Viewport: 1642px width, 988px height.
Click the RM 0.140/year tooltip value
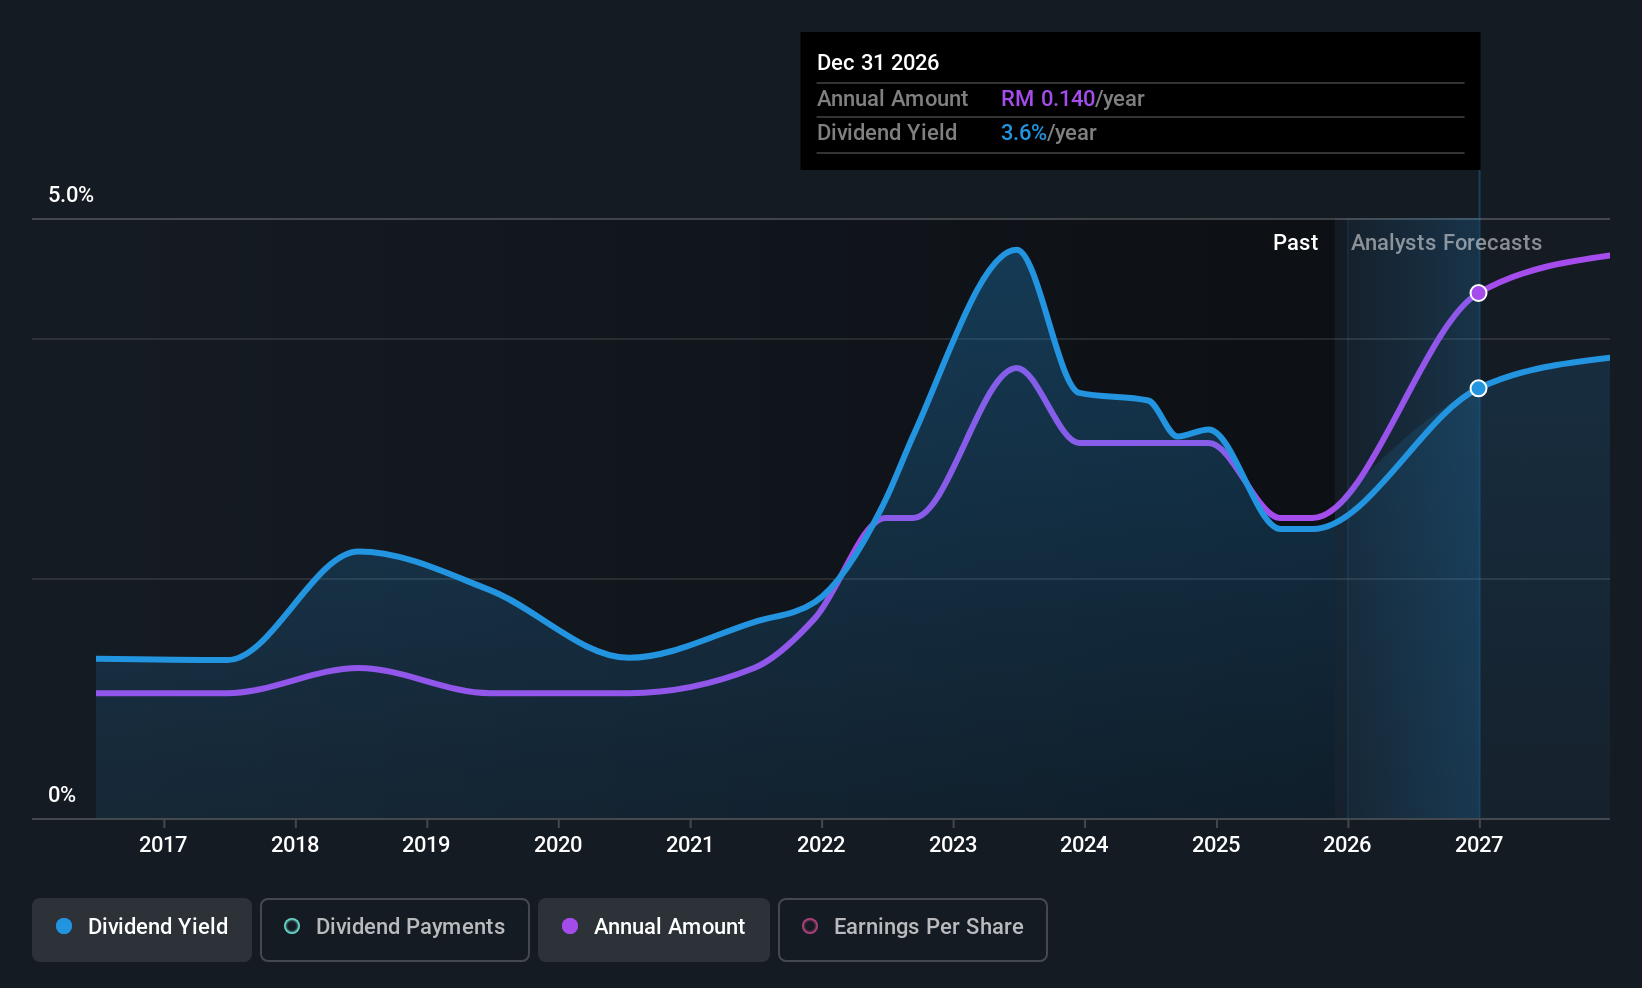click(1072, 99)
